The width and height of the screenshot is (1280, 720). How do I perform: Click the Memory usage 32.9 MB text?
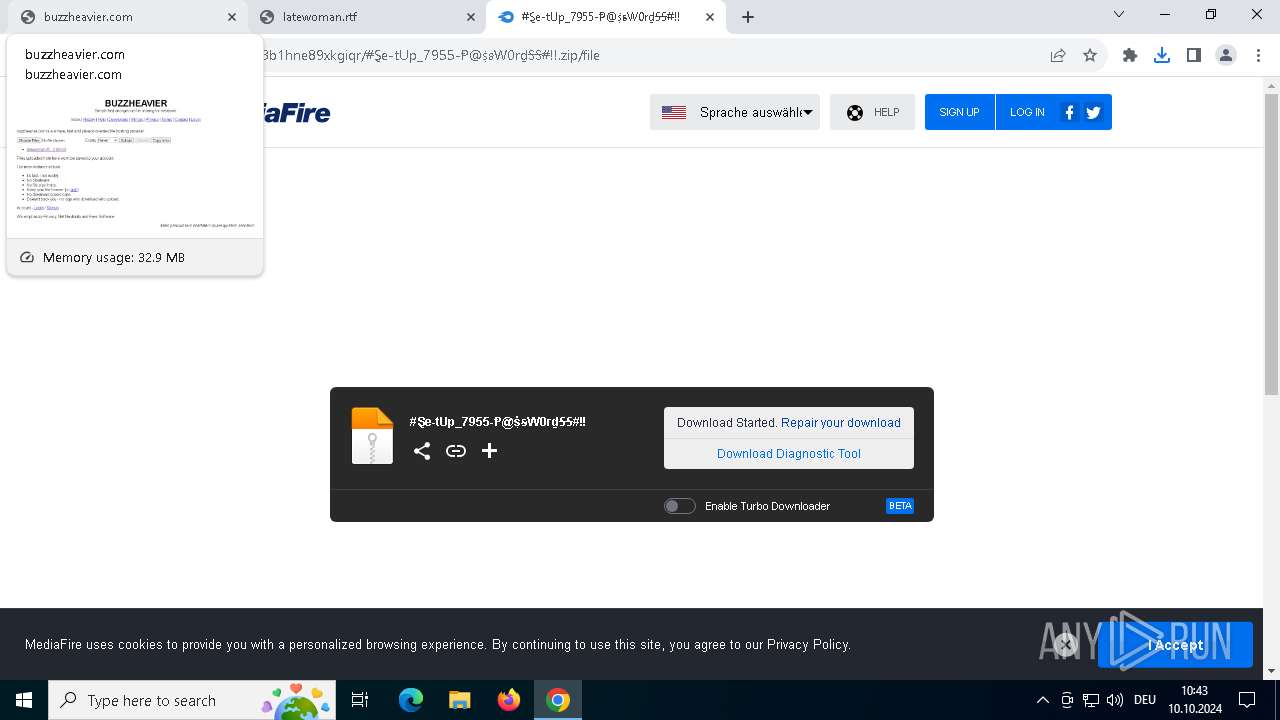pos(114,257)
